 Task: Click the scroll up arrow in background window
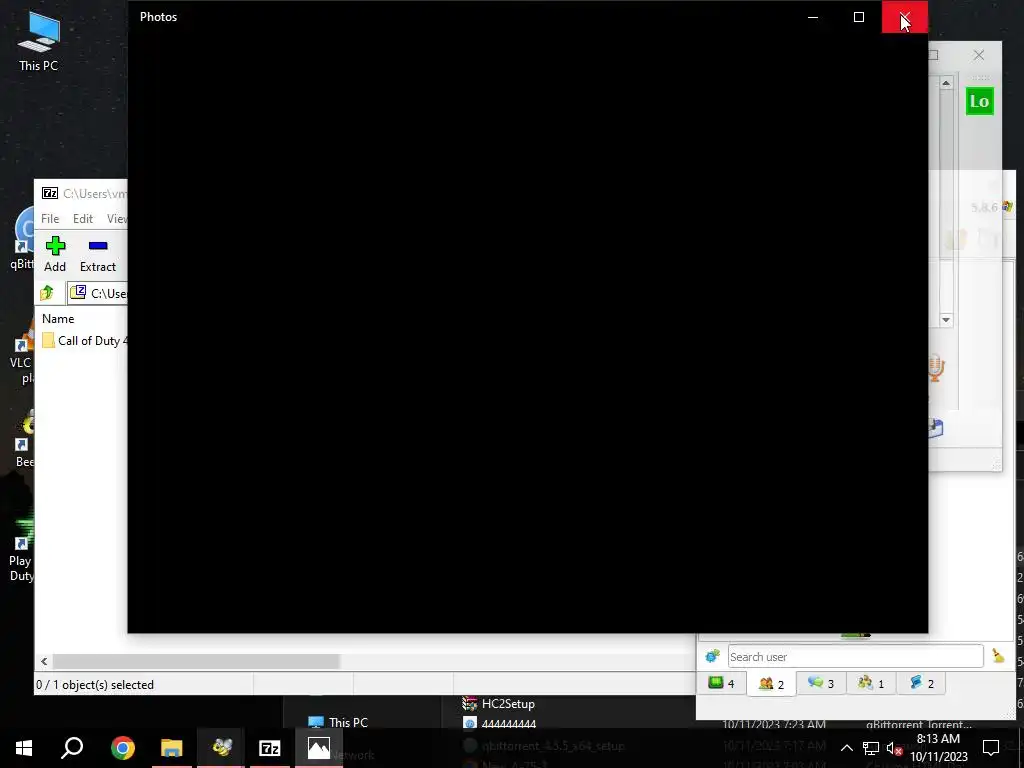946,83
